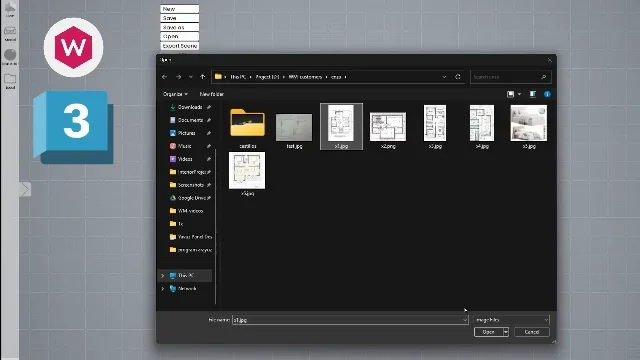Choose Save as from the file menu
The width and height of the screenshot is (640, 360).
pyautogui.click(x=180, y=27)
